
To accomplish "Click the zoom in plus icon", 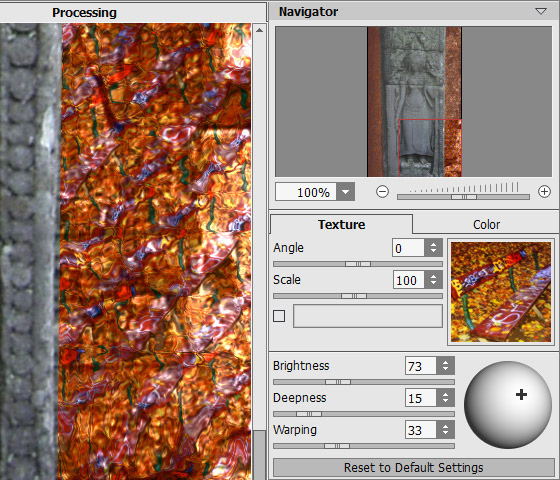I will click(544, 192).
